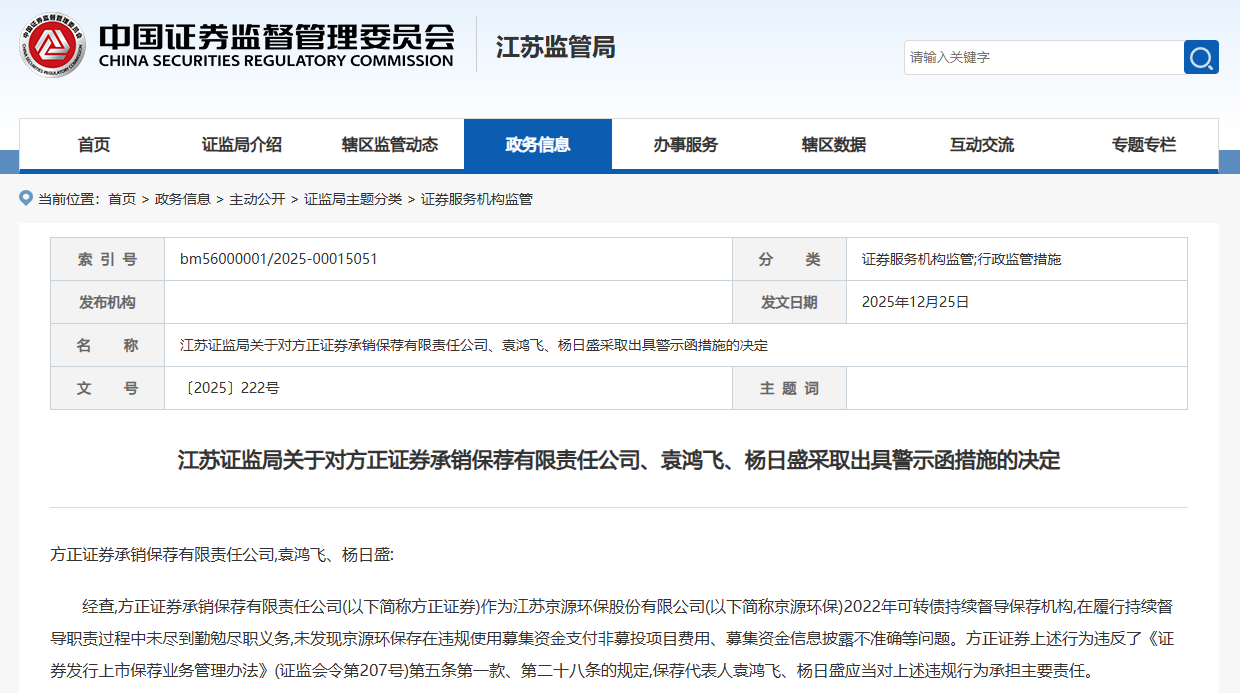Viewport: 1240px width, 693px height.
Task: Open the 互动交流 navigation tab
Action: (982, 145)
